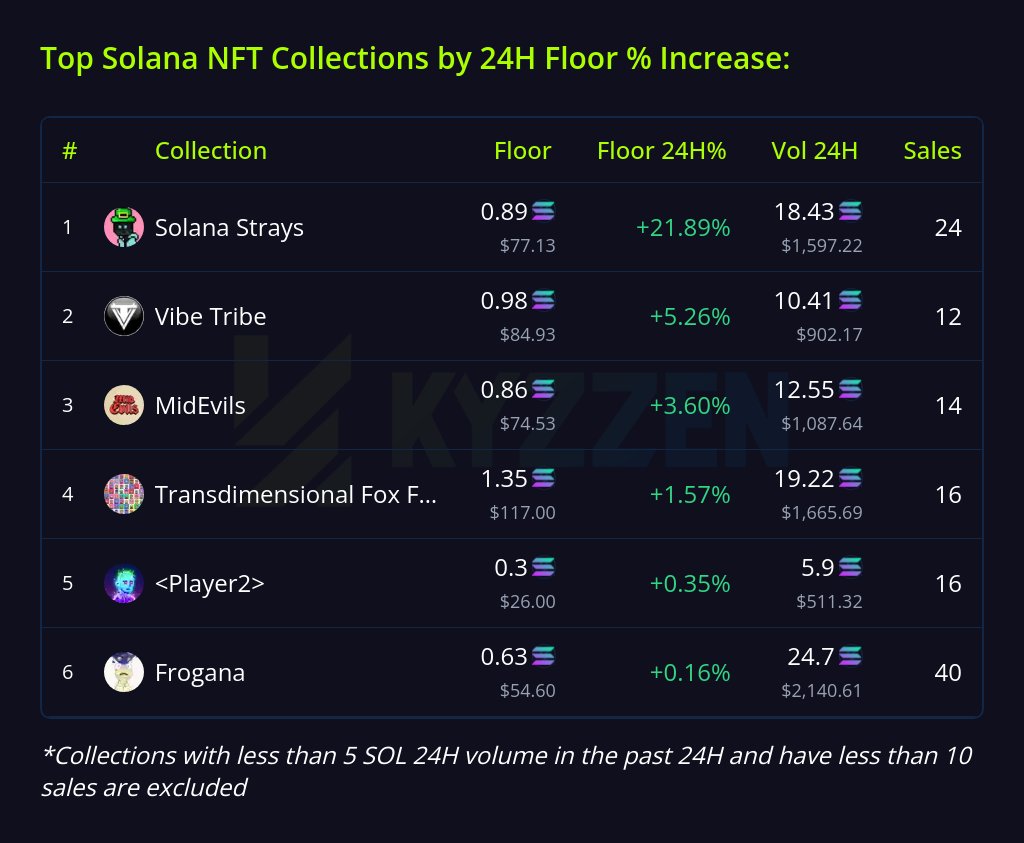The image size is (1024, 843).
Task: Sort by the Floor column header
Action: pyautogui.click(x=522, y=151)
